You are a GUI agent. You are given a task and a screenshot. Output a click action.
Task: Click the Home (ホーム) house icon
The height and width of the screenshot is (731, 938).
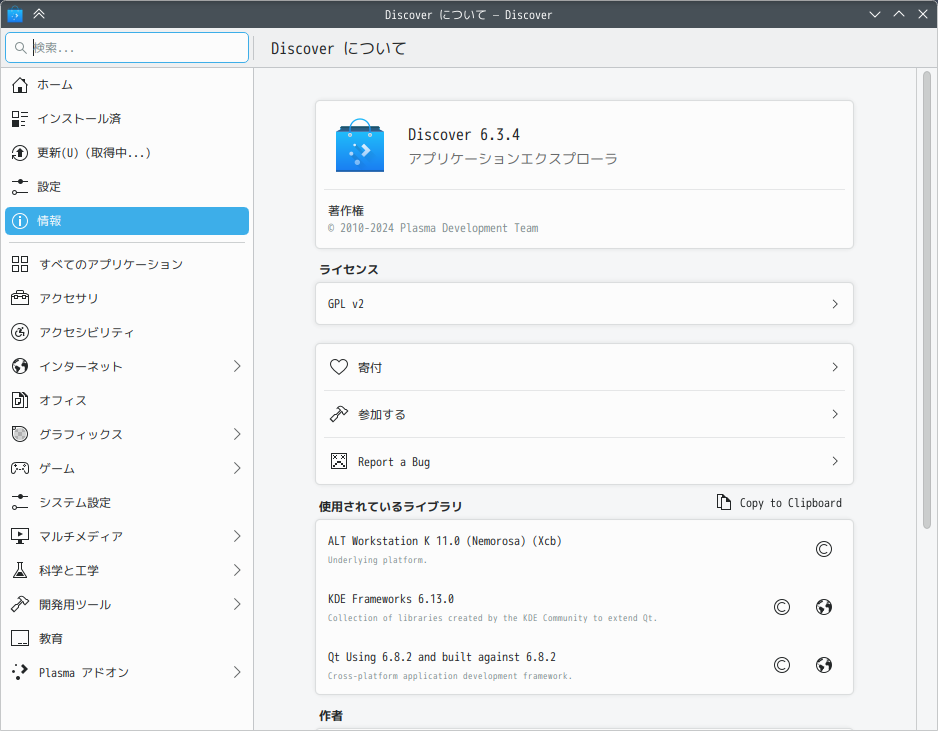coord(20,85)
